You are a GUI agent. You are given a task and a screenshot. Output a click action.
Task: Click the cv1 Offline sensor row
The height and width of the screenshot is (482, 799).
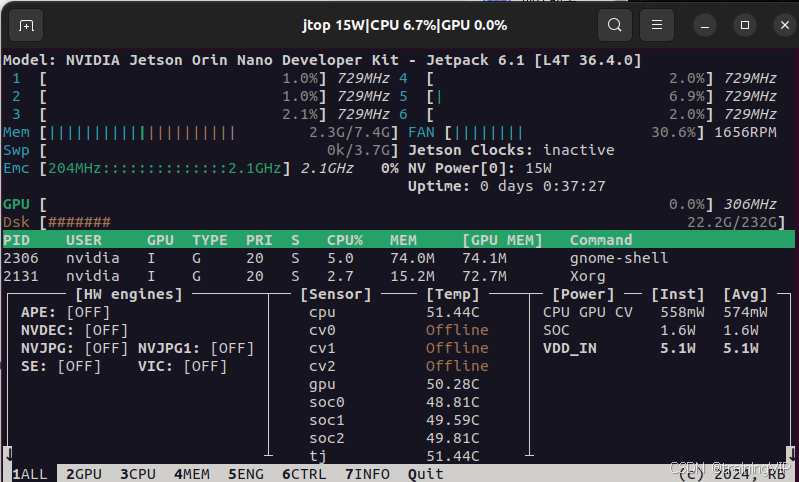click(398, 349)
